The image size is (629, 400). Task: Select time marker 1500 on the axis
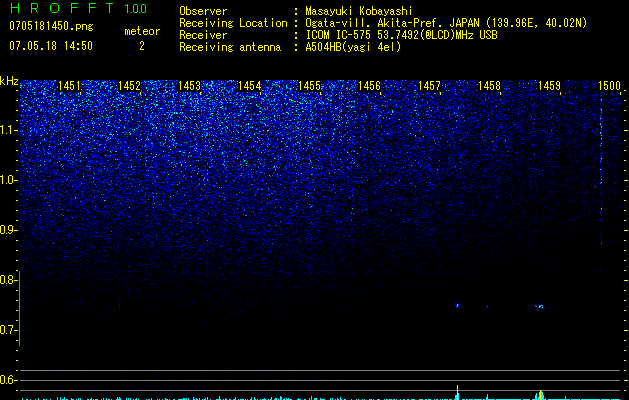(x=609, y=86)
